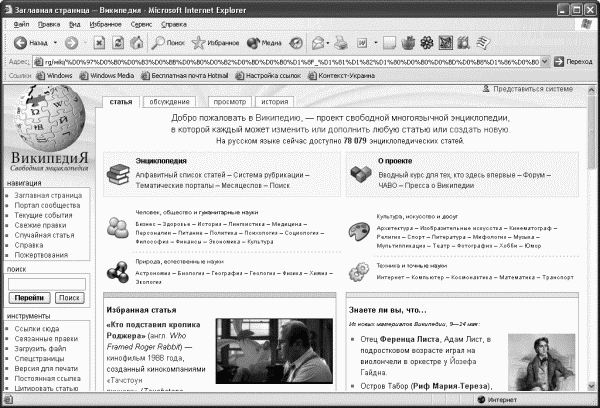This screenshot has height=408, width=600.
Task: Click the Print icon in toolbar
Action: [341, 43]
